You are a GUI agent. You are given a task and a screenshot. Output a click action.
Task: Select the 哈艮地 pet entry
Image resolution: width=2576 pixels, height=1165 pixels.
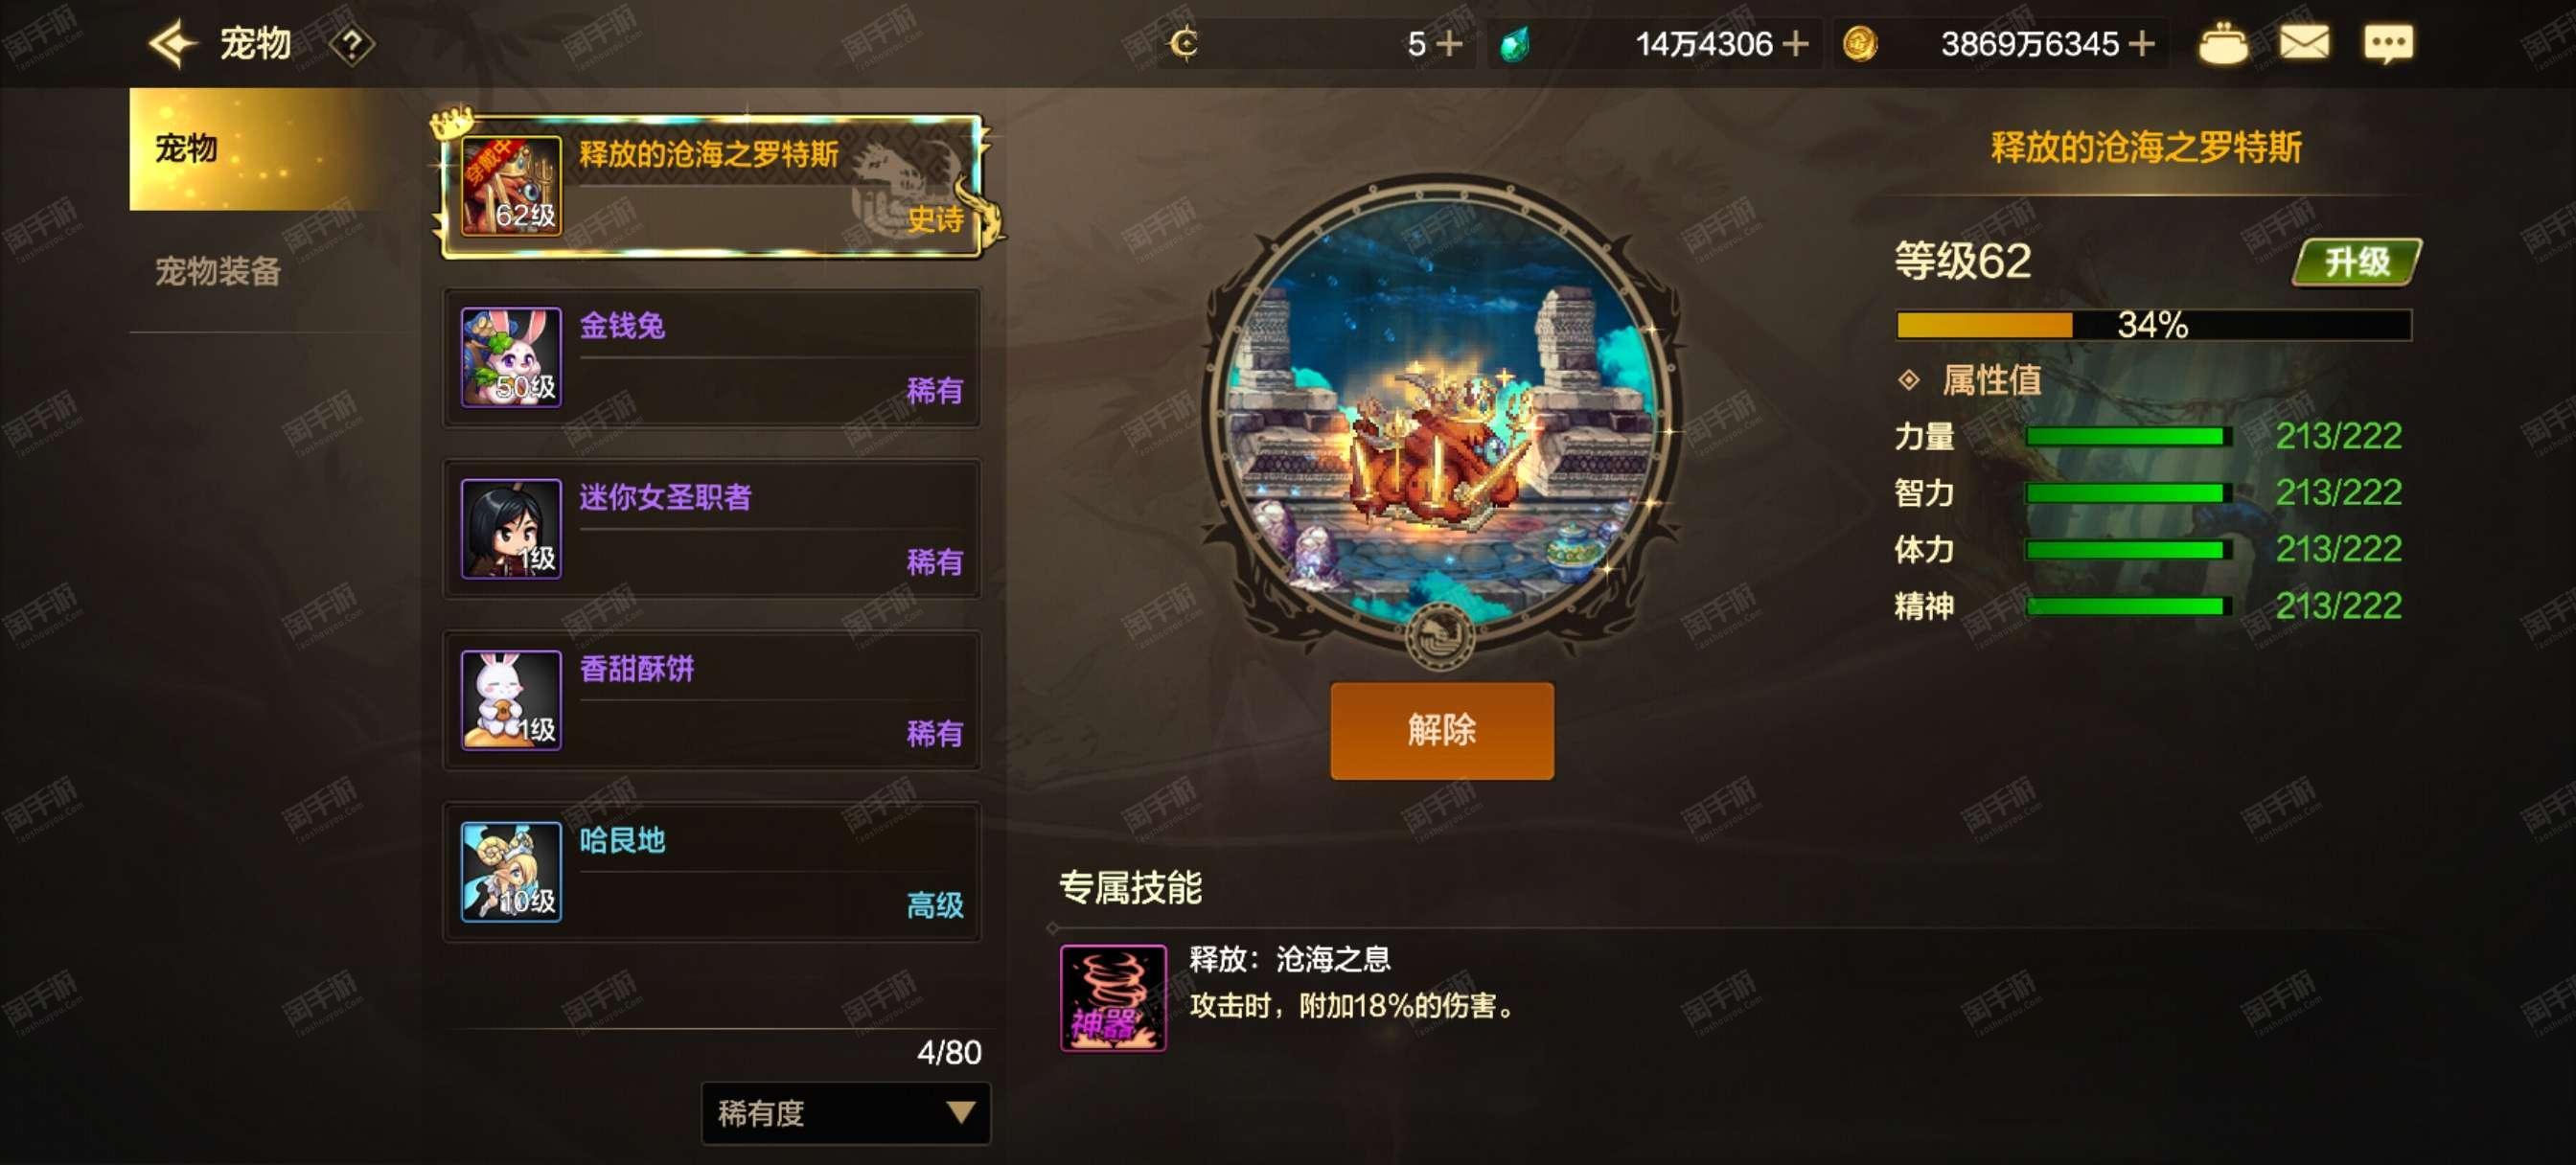click(x=711, y=872)
